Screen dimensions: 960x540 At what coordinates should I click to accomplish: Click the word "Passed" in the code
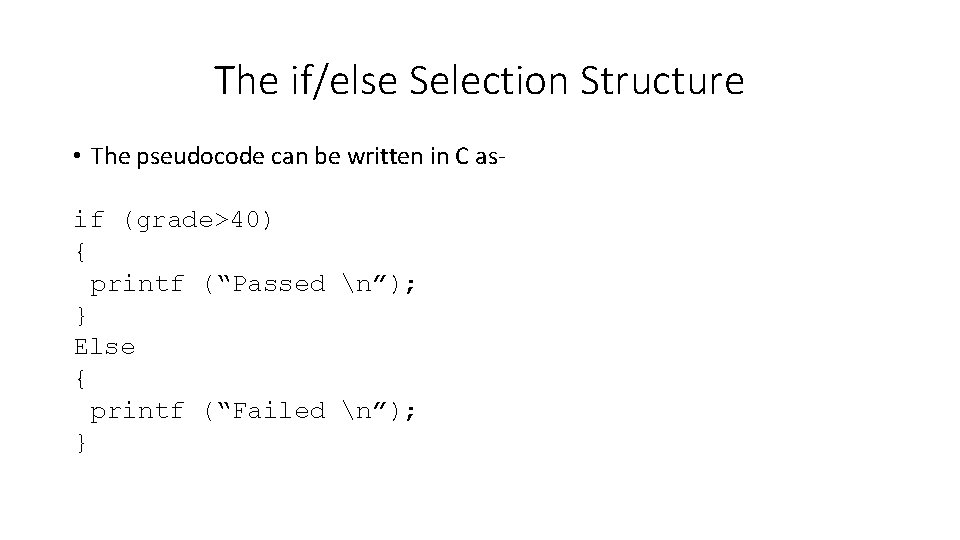tap(279, 284)
